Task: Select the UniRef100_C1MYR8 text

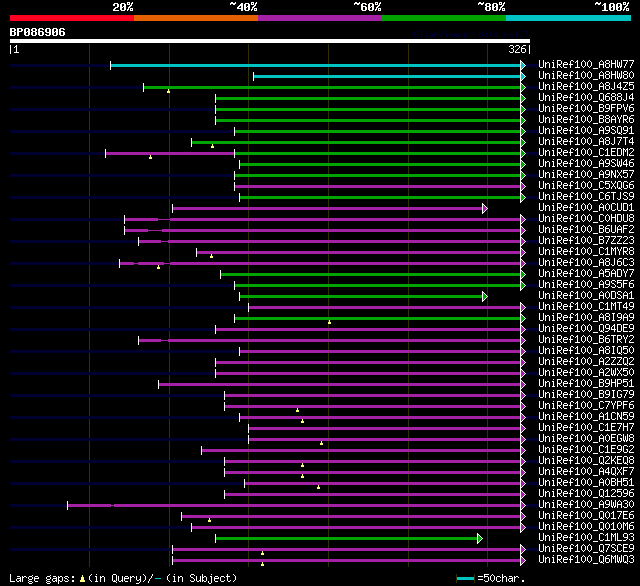Action: coord(586,252)
